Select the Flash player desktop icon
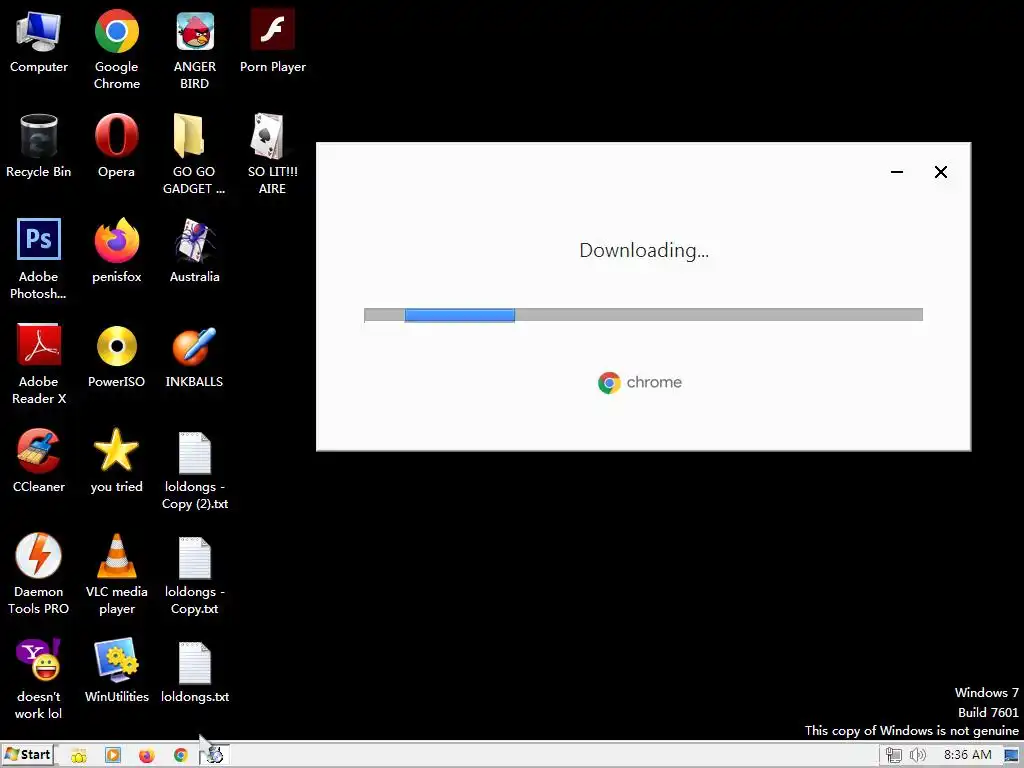1024x768 pixels. click(x=272, y=40)
